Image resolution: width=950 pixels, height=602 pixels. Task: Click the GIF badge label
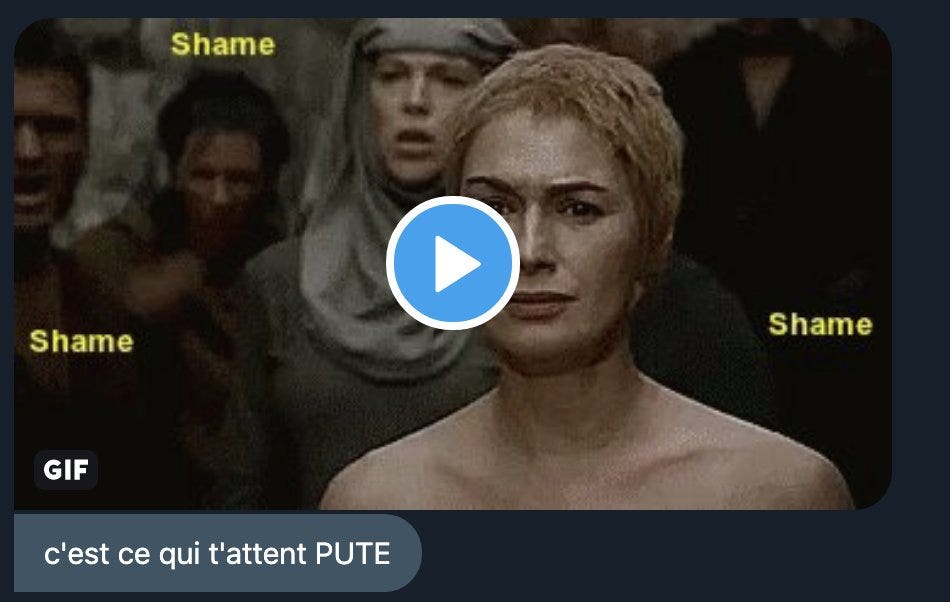66,470
